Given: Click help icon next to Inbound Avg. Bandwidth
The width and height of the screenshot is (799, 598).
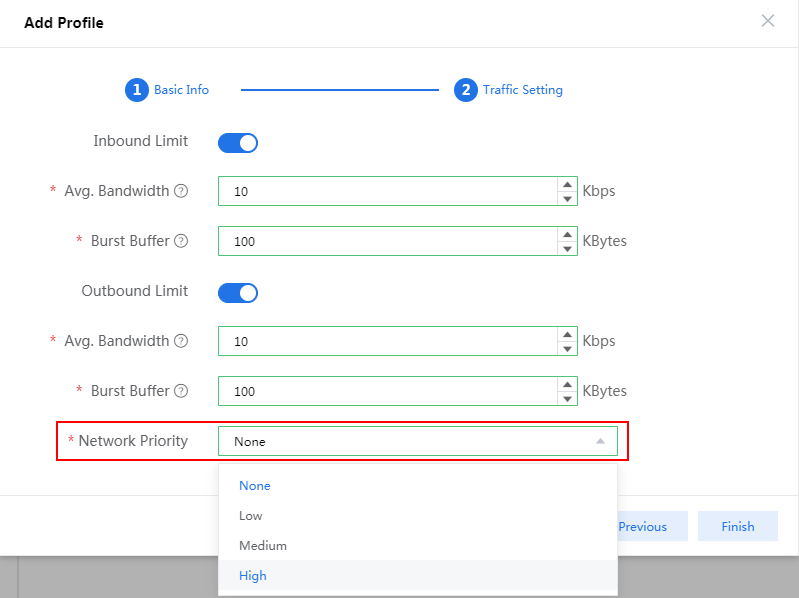Looking at the screenshot, I should coord(181,191).
